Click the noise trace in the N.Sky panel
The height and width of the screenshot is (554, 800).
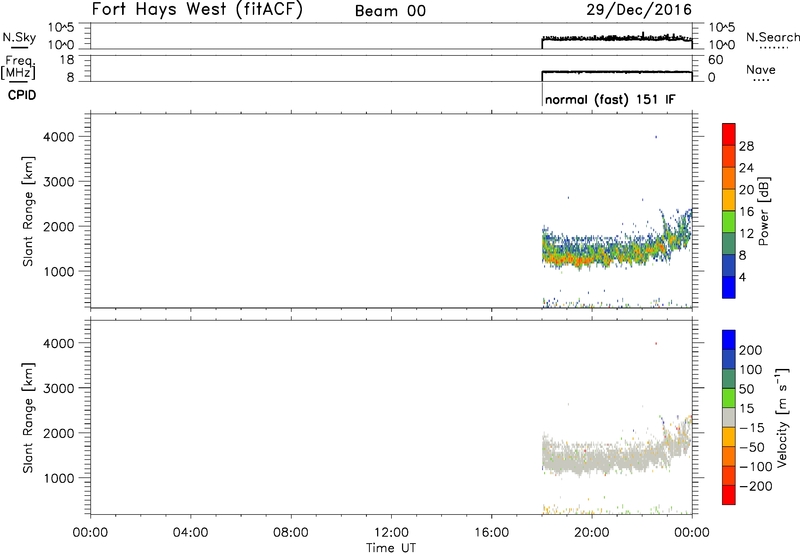pos(617,38)
